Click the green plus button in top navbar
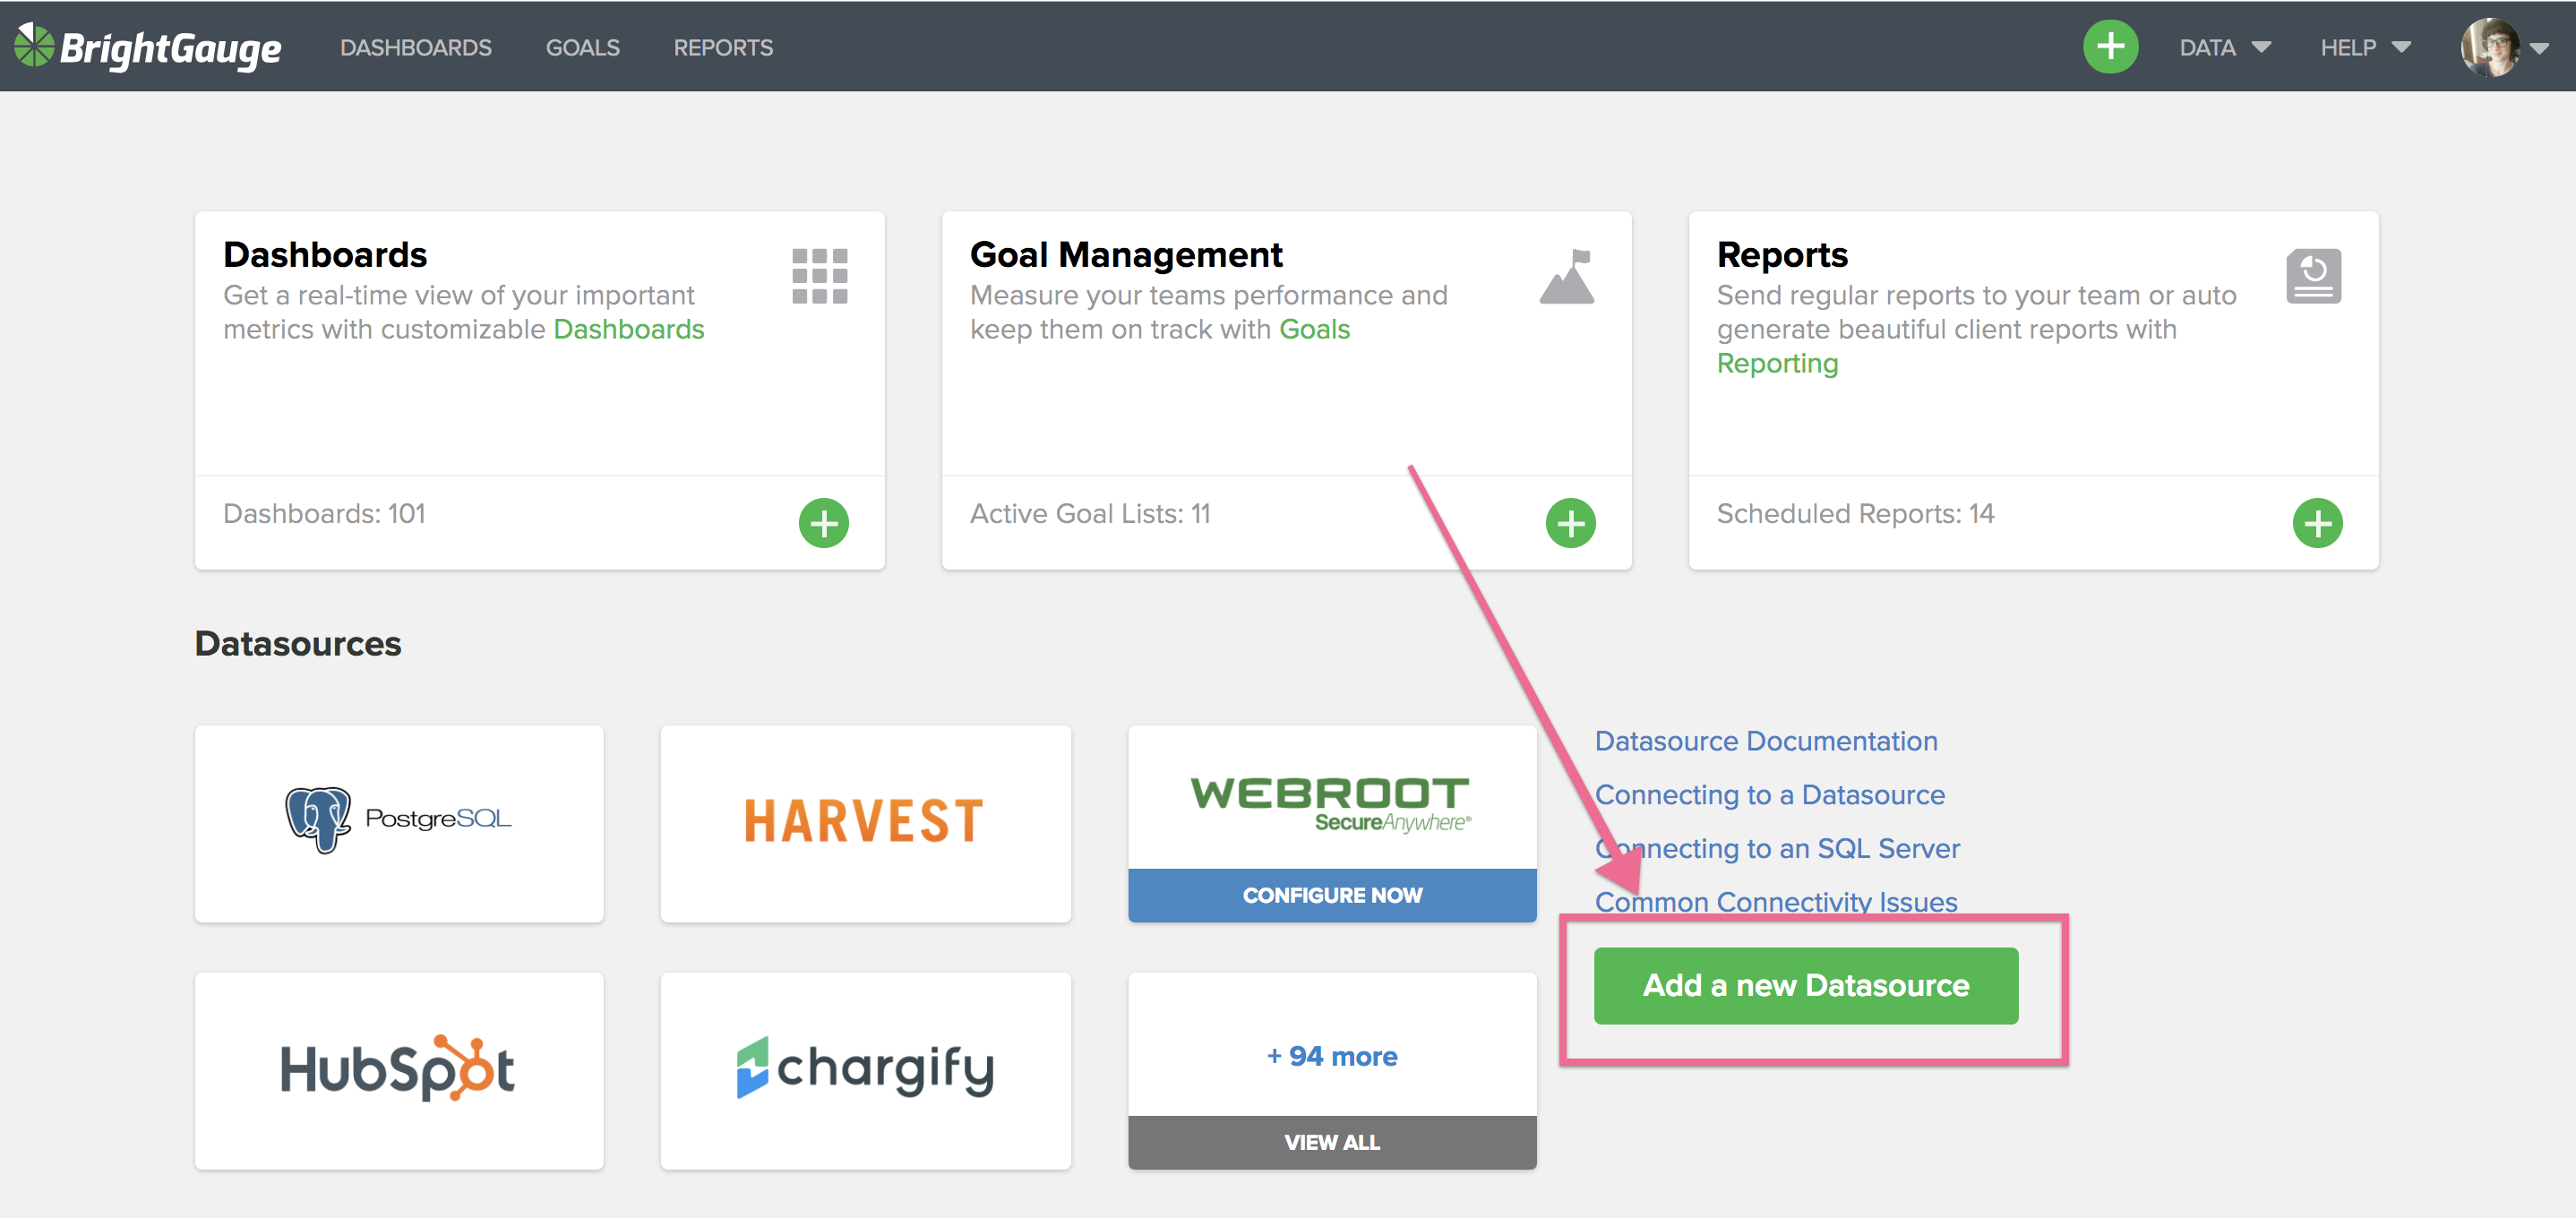 pos(2110,47)
